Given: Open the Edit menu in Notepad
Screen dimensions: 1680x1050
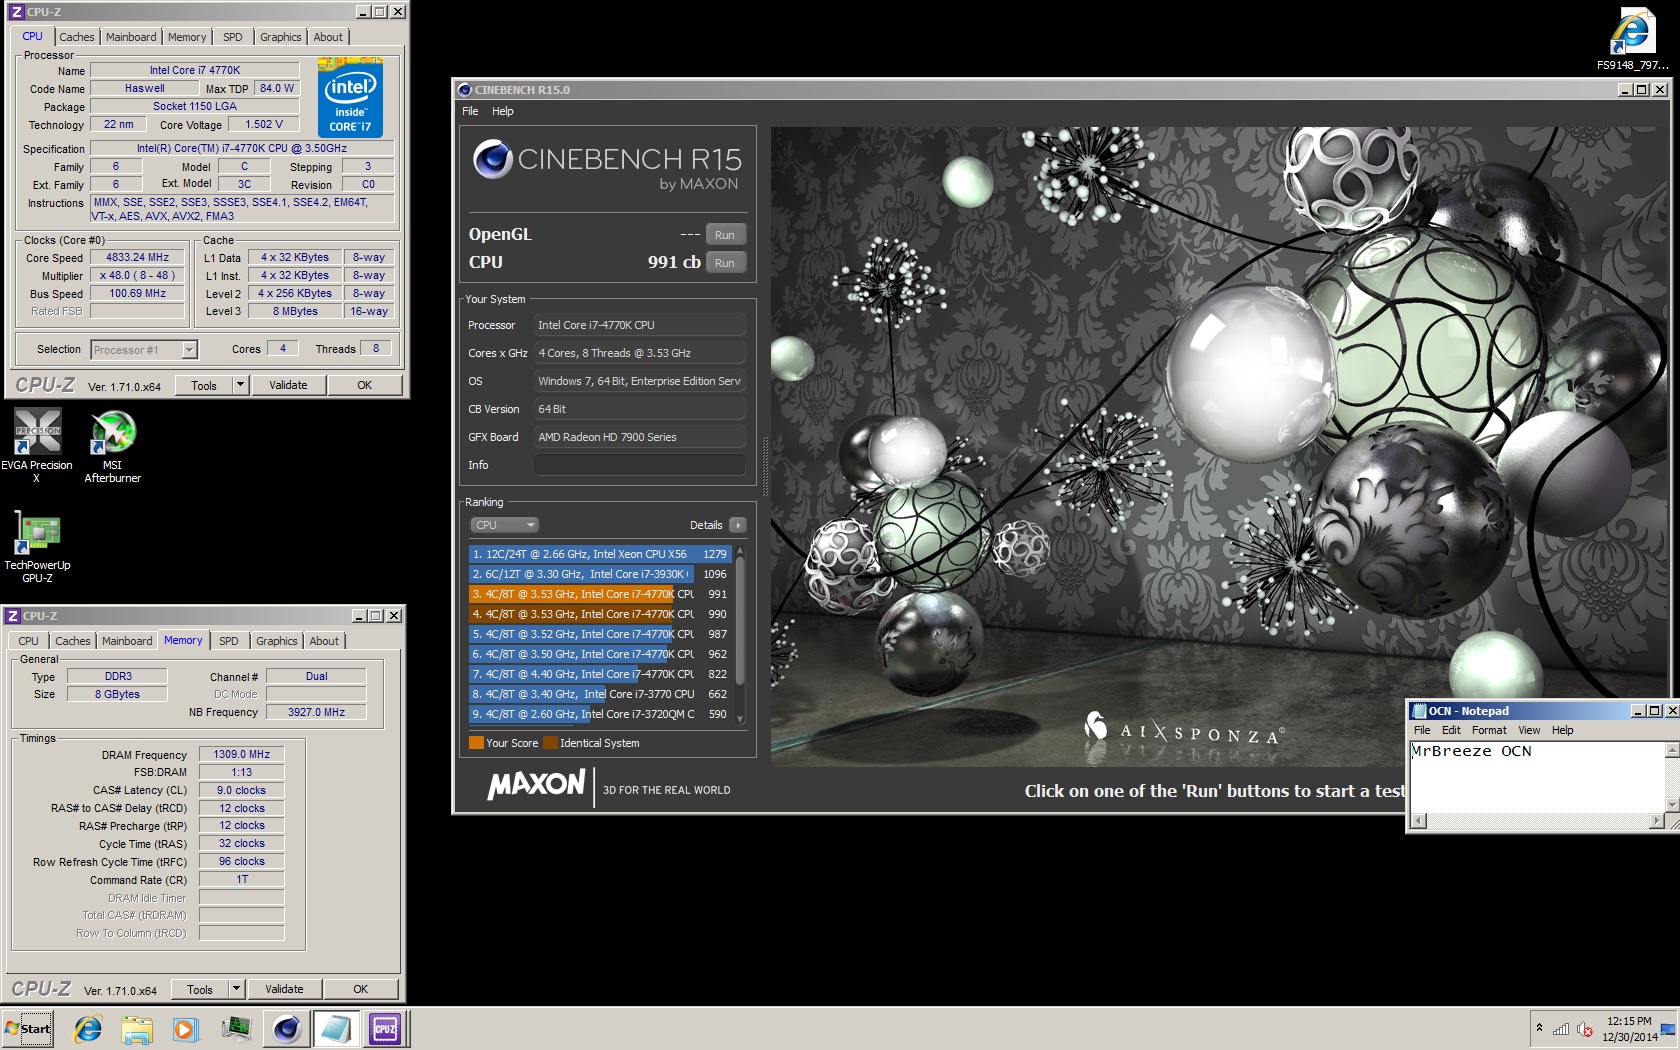Looking at the screenshot, I should click(1451, 730).
